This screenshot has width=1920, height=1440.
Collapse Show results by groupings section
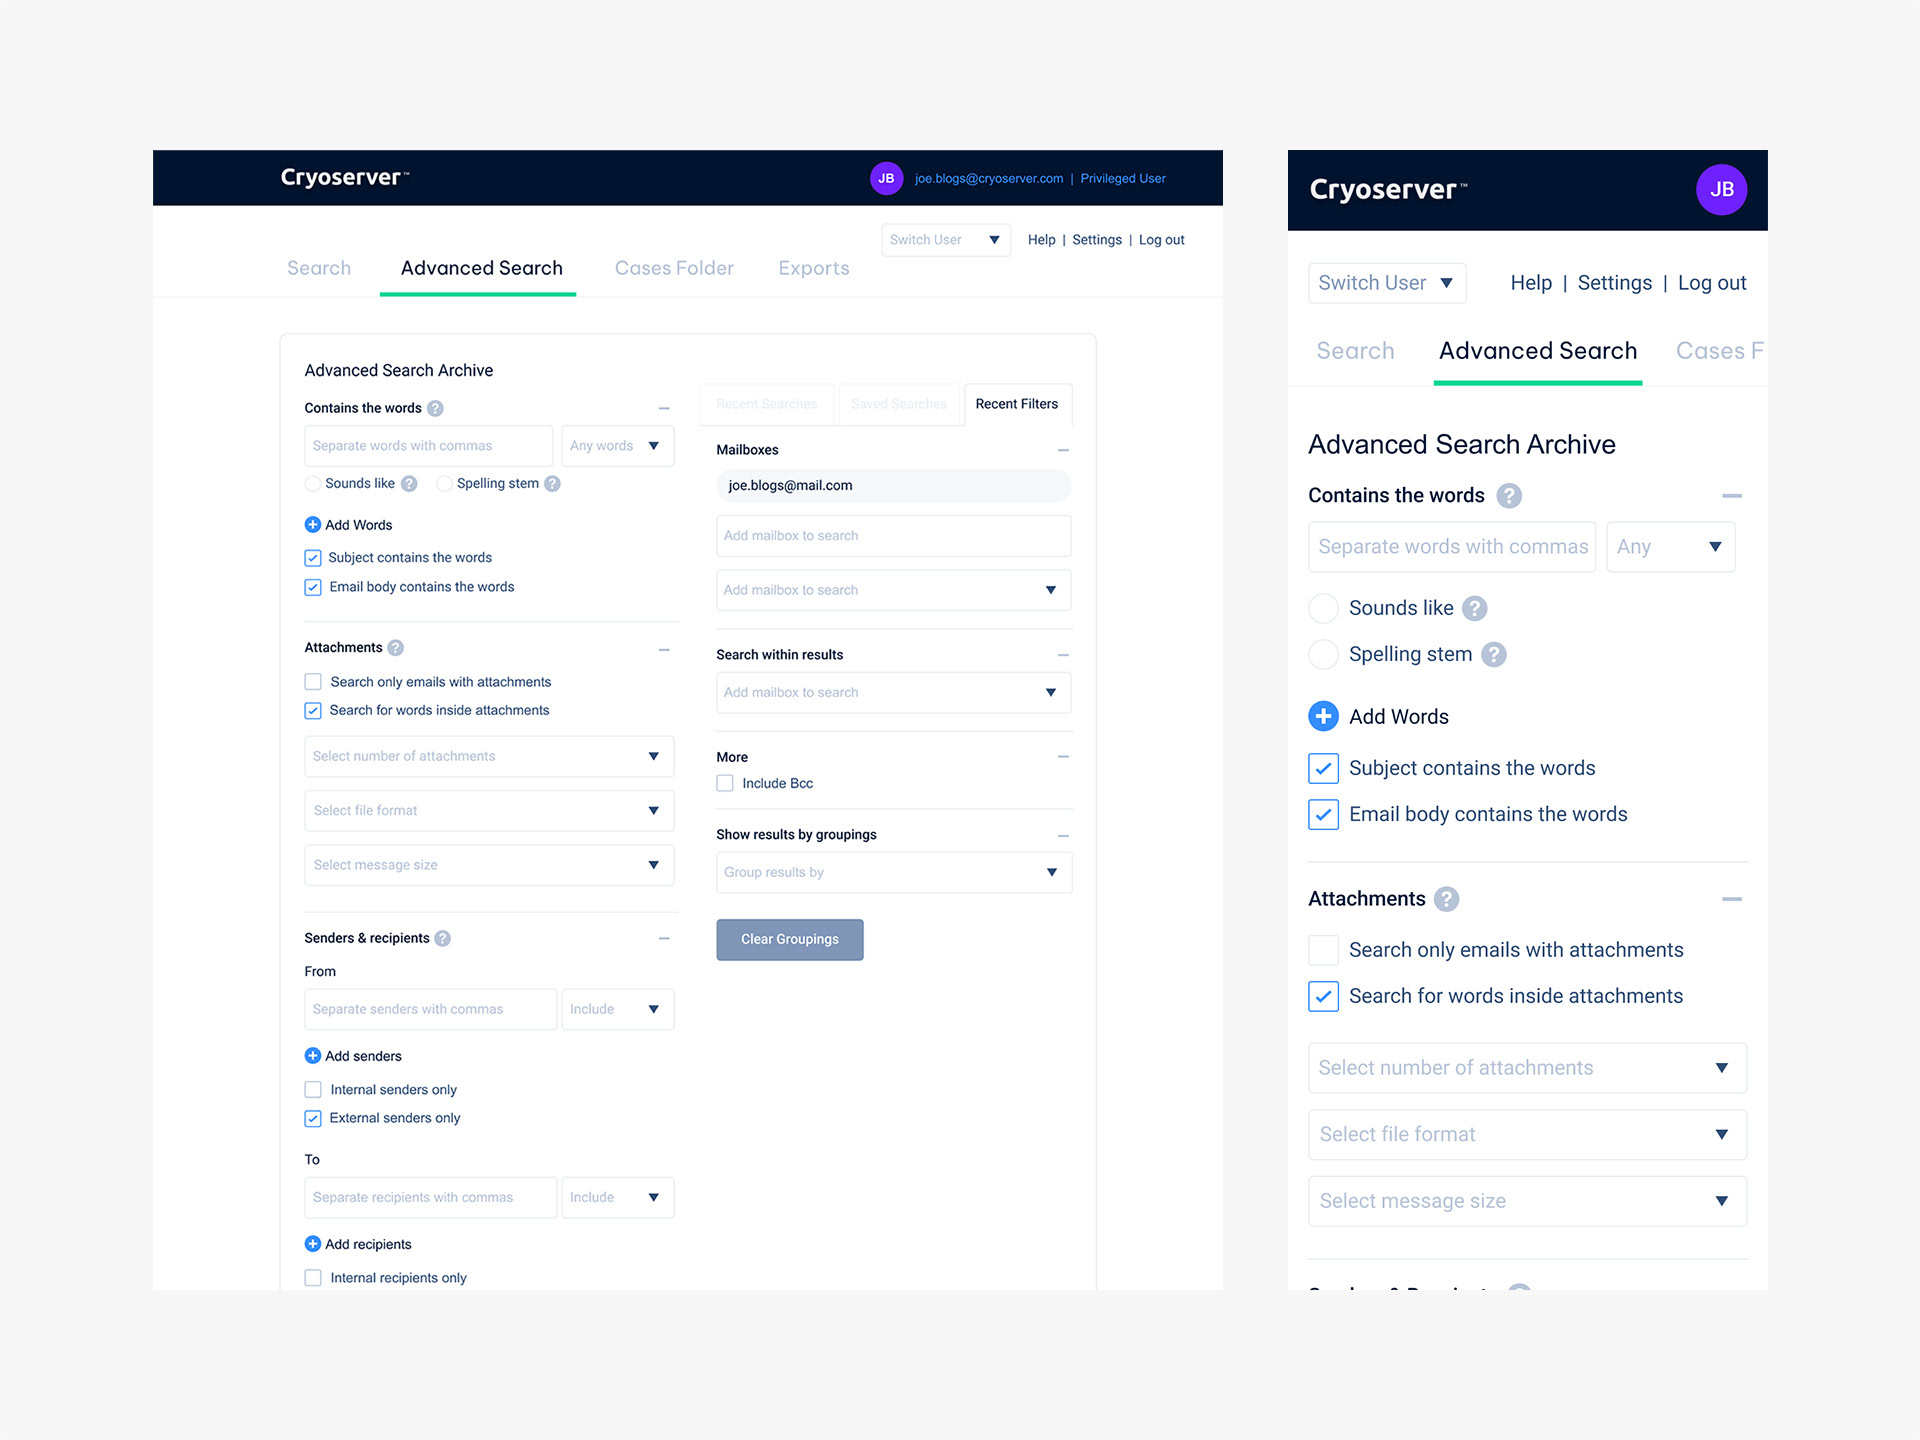coord(1063,836)
